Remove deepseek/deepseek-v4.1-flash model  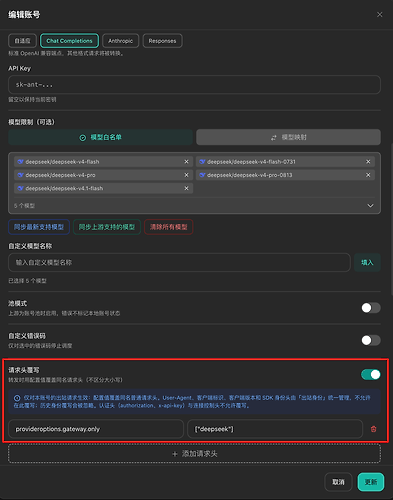point(186,188)
